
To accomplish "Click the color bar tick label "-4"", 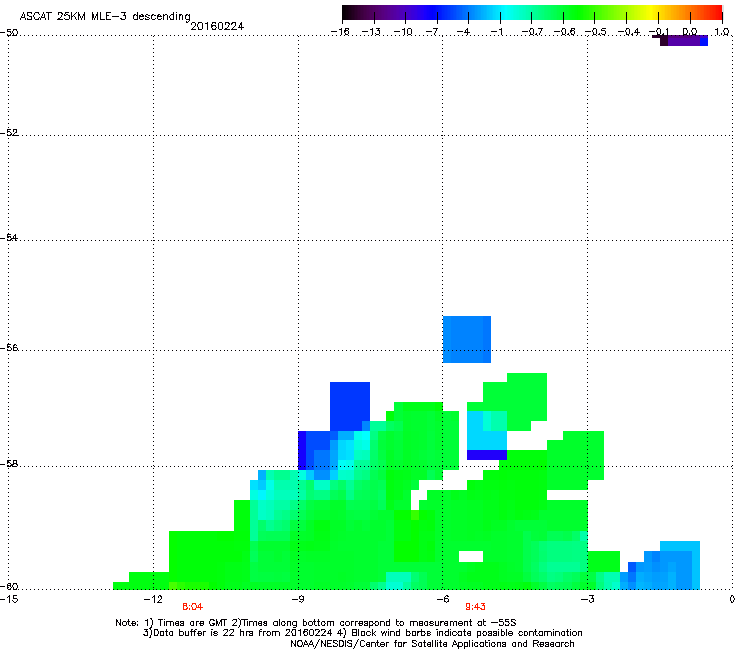I will pyautogui.click(x=464, y=32).
